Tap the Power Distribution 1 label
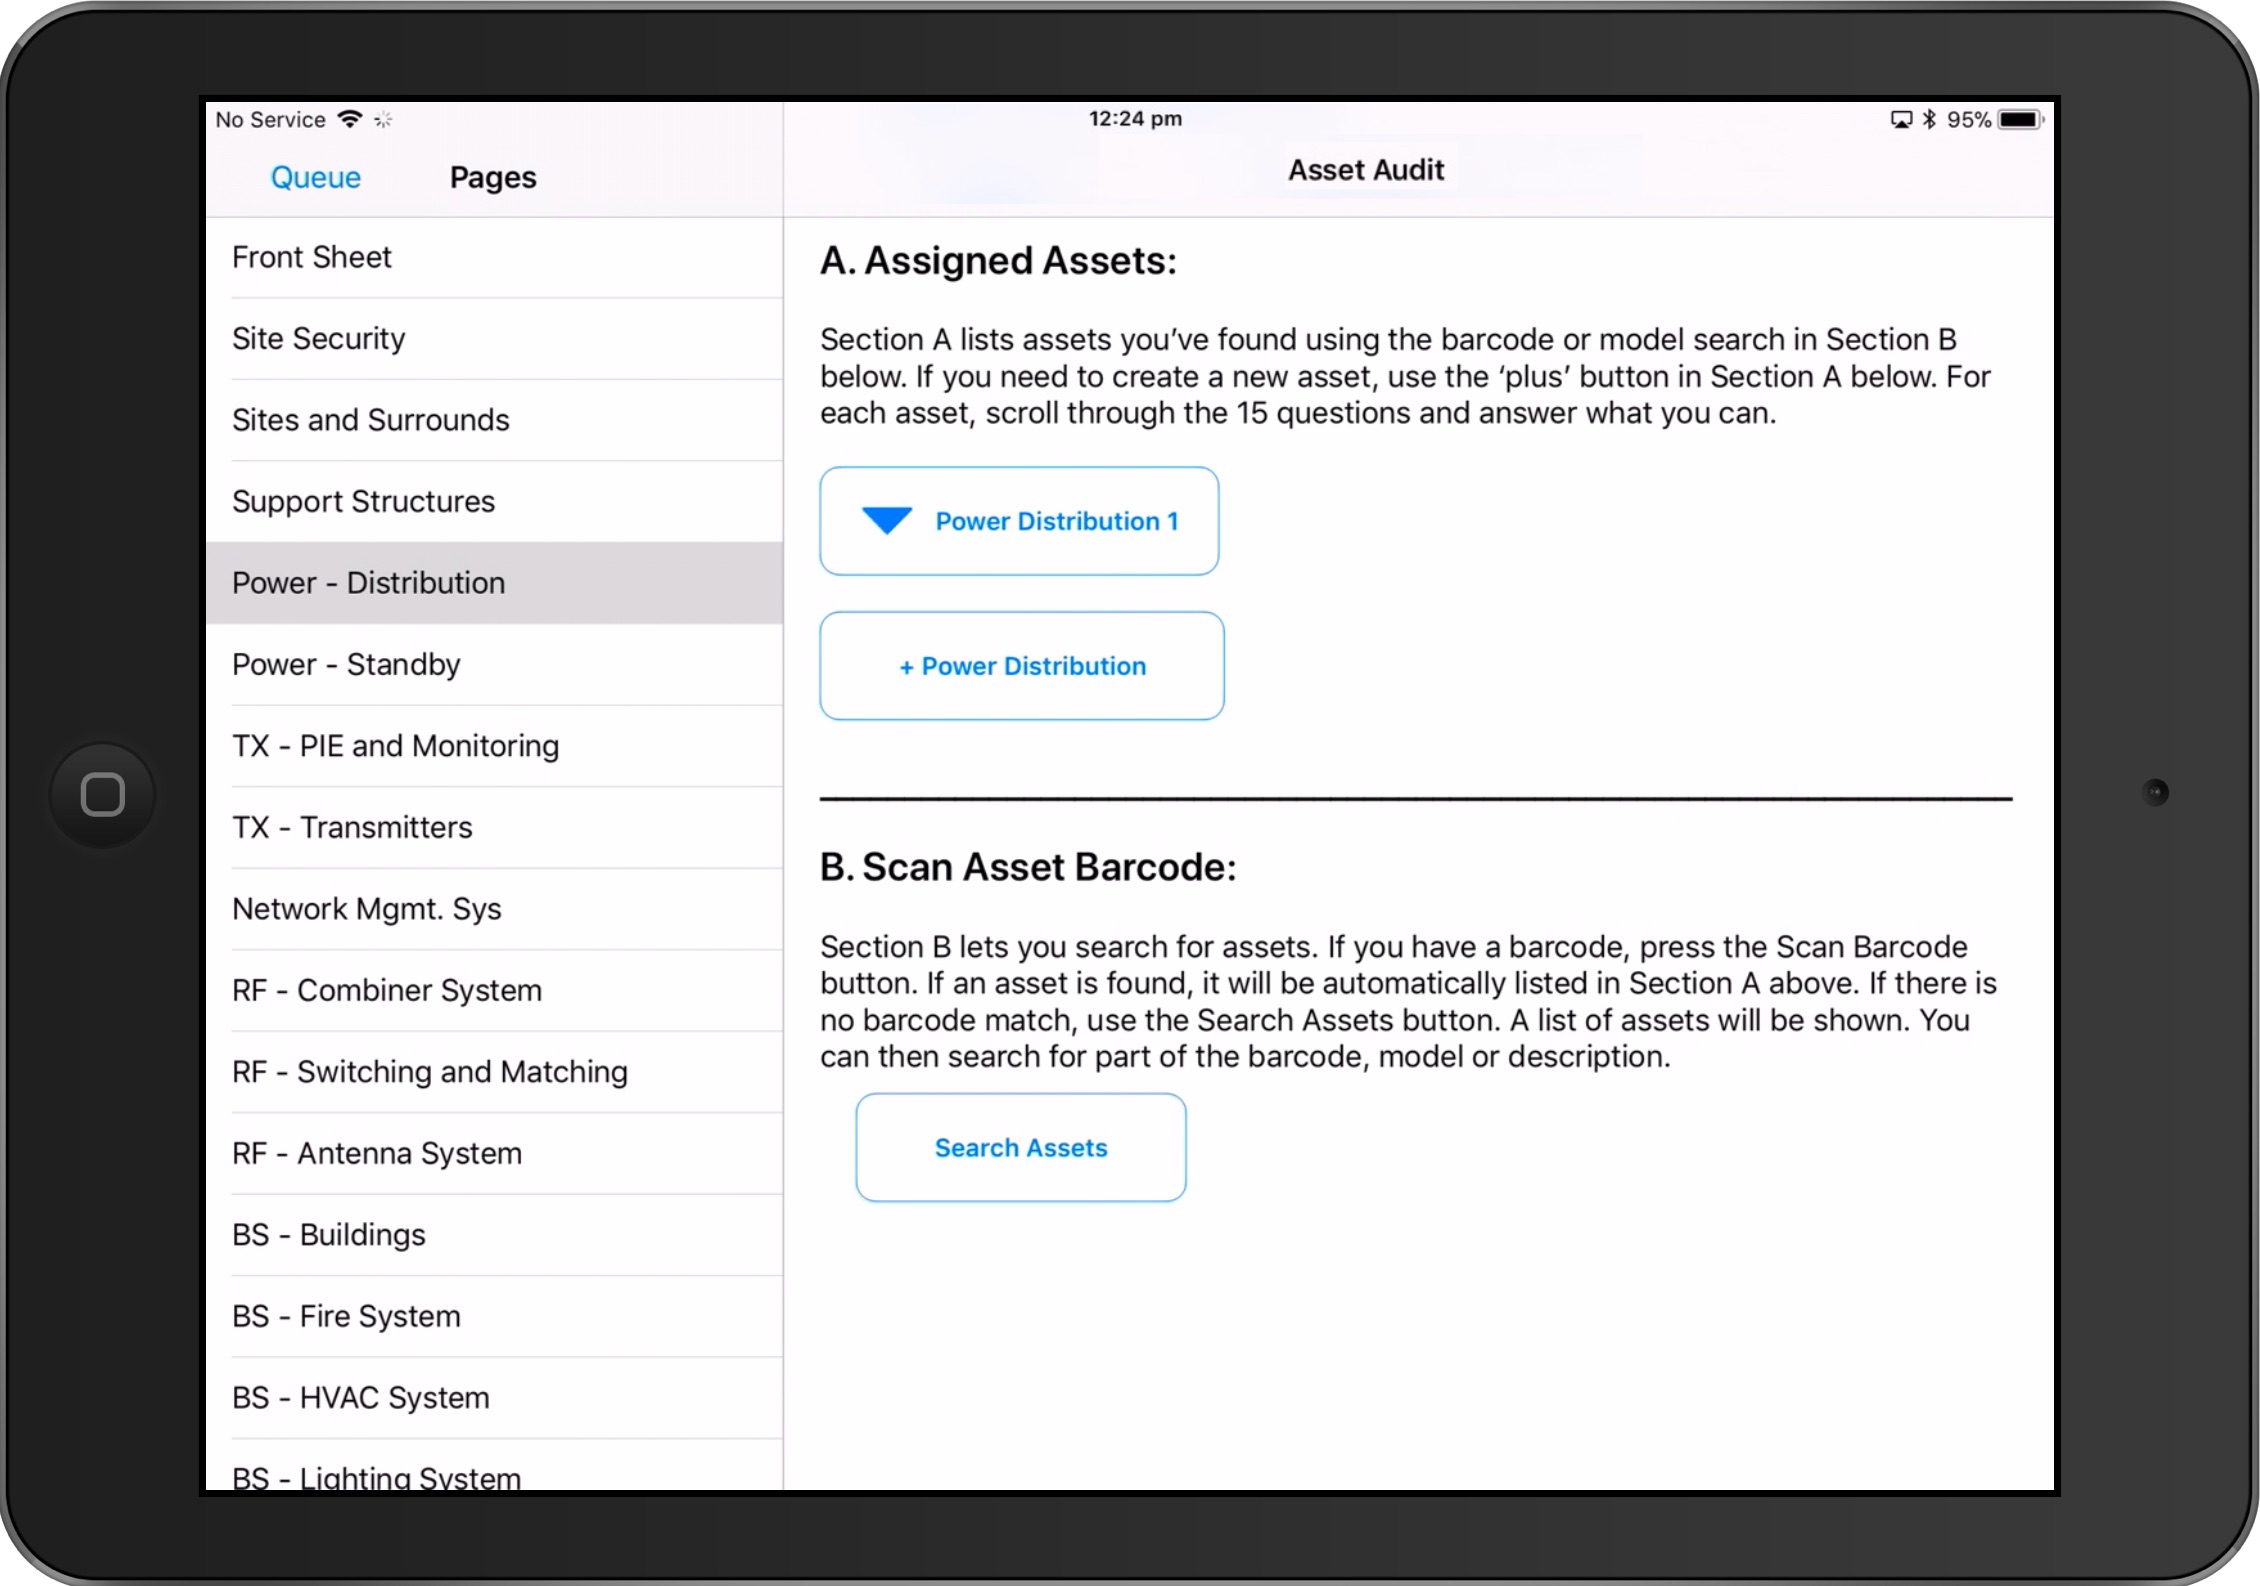 tap(1057, 521)
